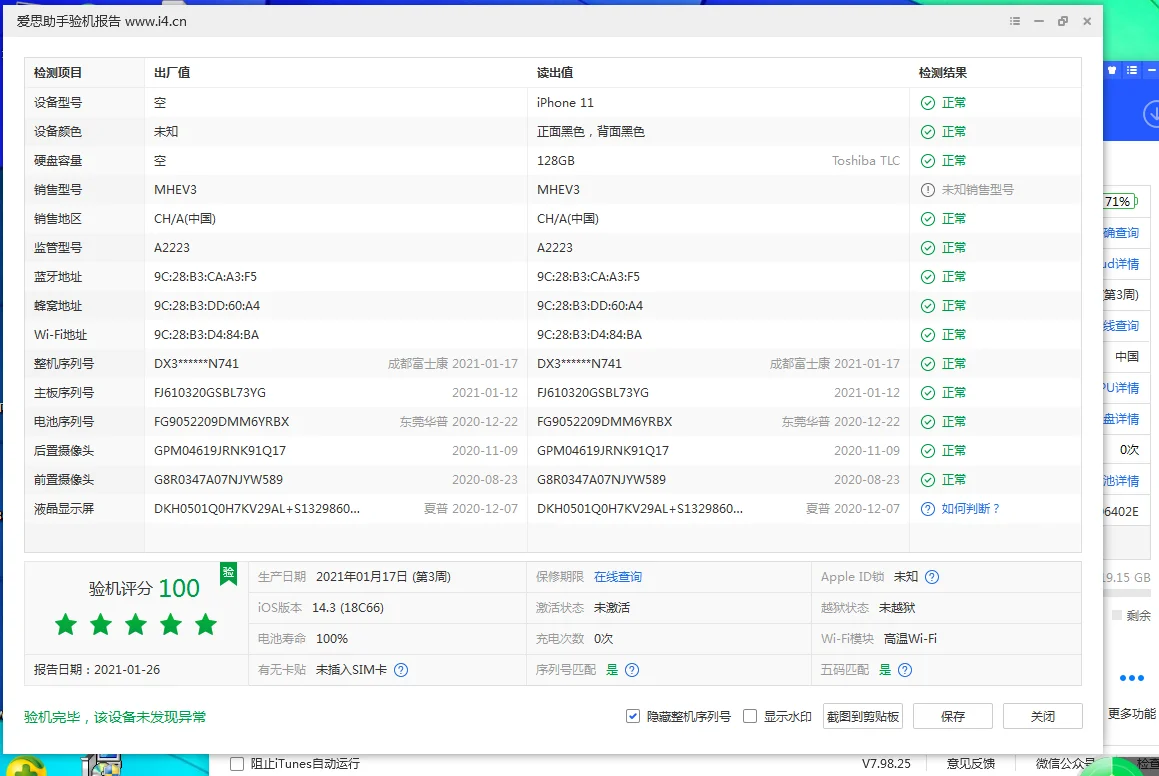Image resolution: width=1159 pixels, height=776 pixels.
Task: Select LCD serial DKH0501Q0H7KV29AL factory value
Action: (257, 509)
